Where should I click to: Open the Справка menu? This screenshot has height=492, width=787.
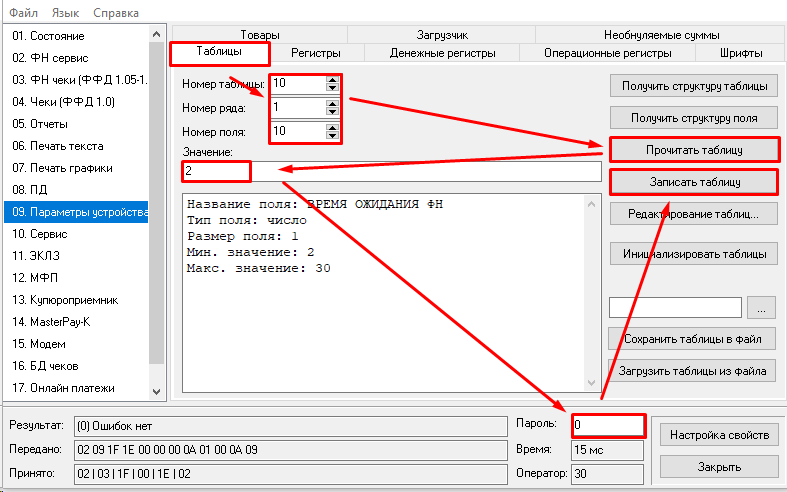pos(116,13)
